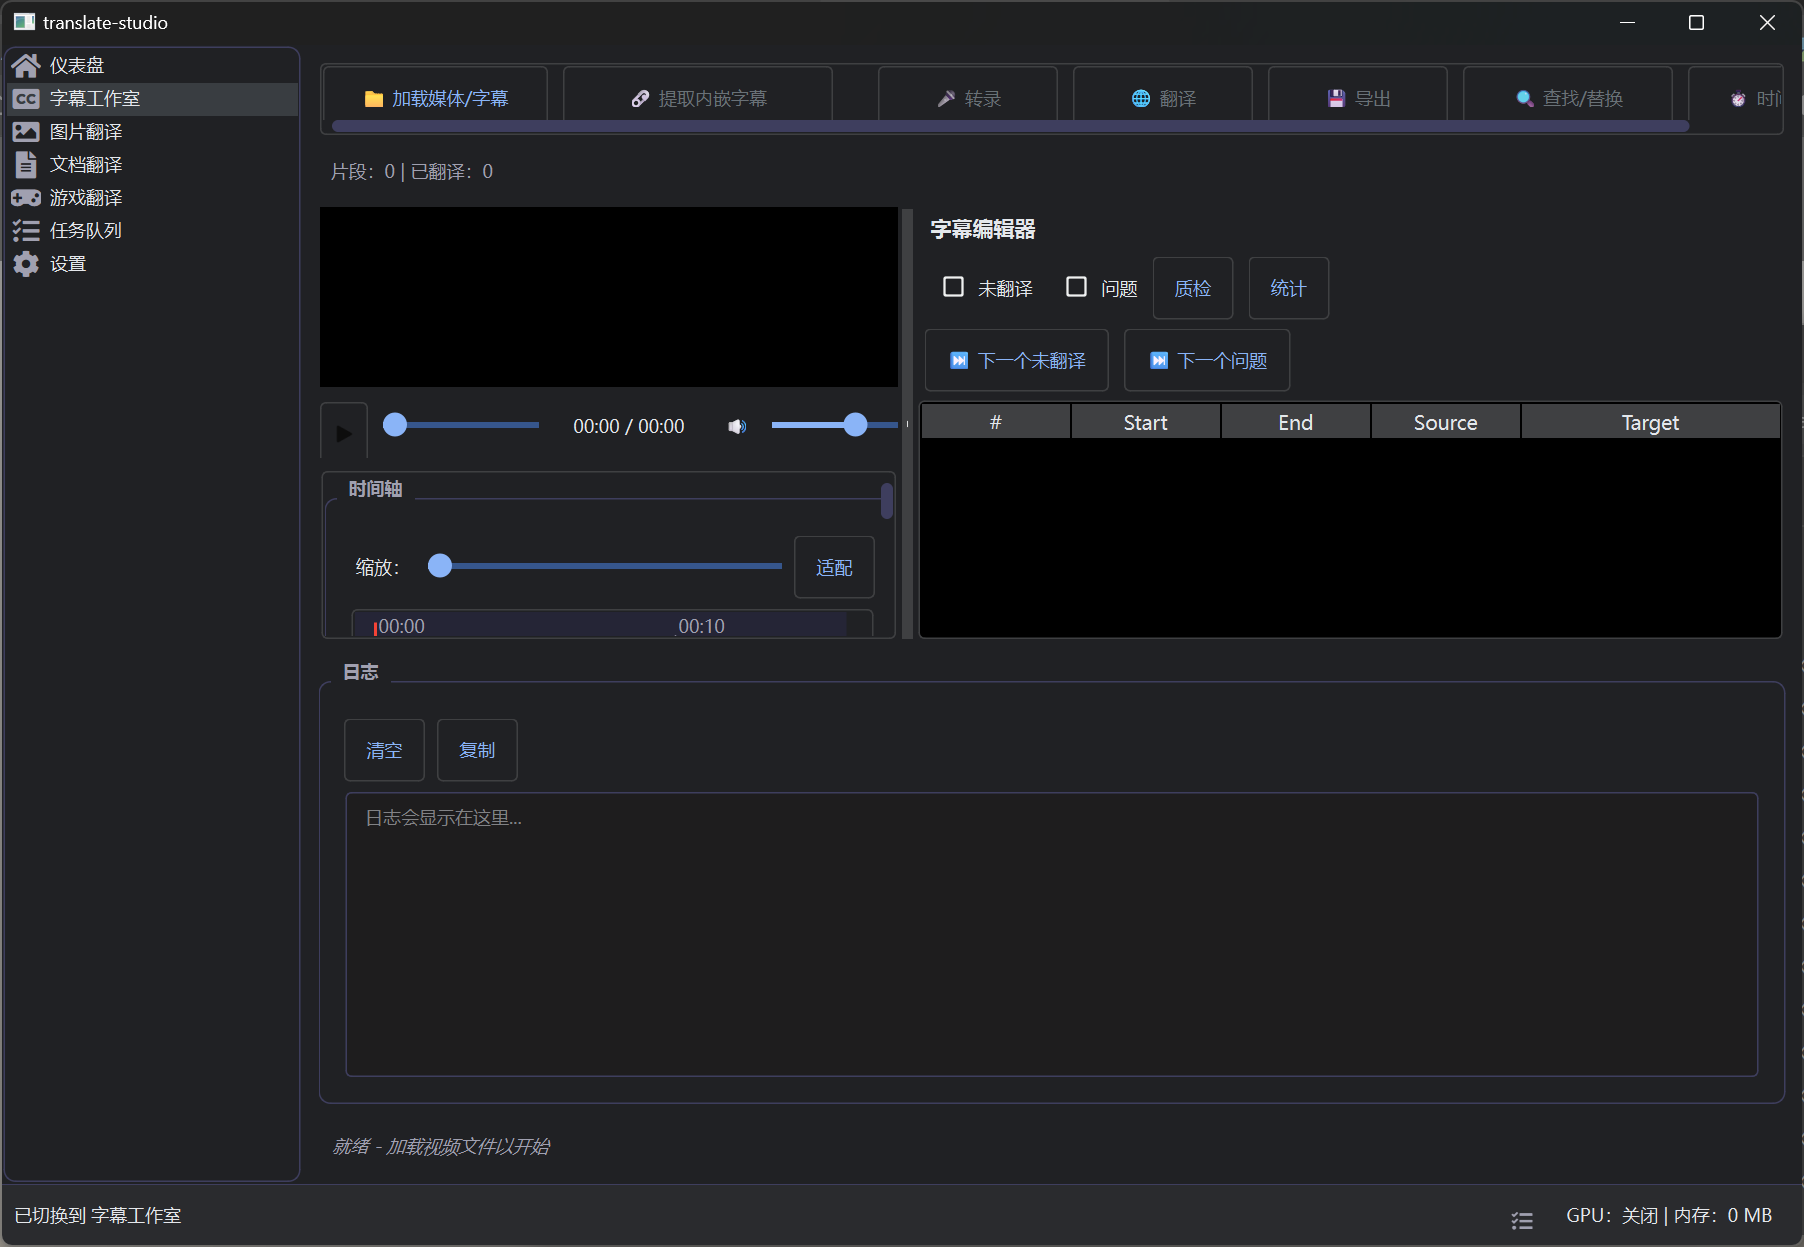Toggle the 问题 filter checkbox
1804x1247 pixels.
click(1077, 288)
